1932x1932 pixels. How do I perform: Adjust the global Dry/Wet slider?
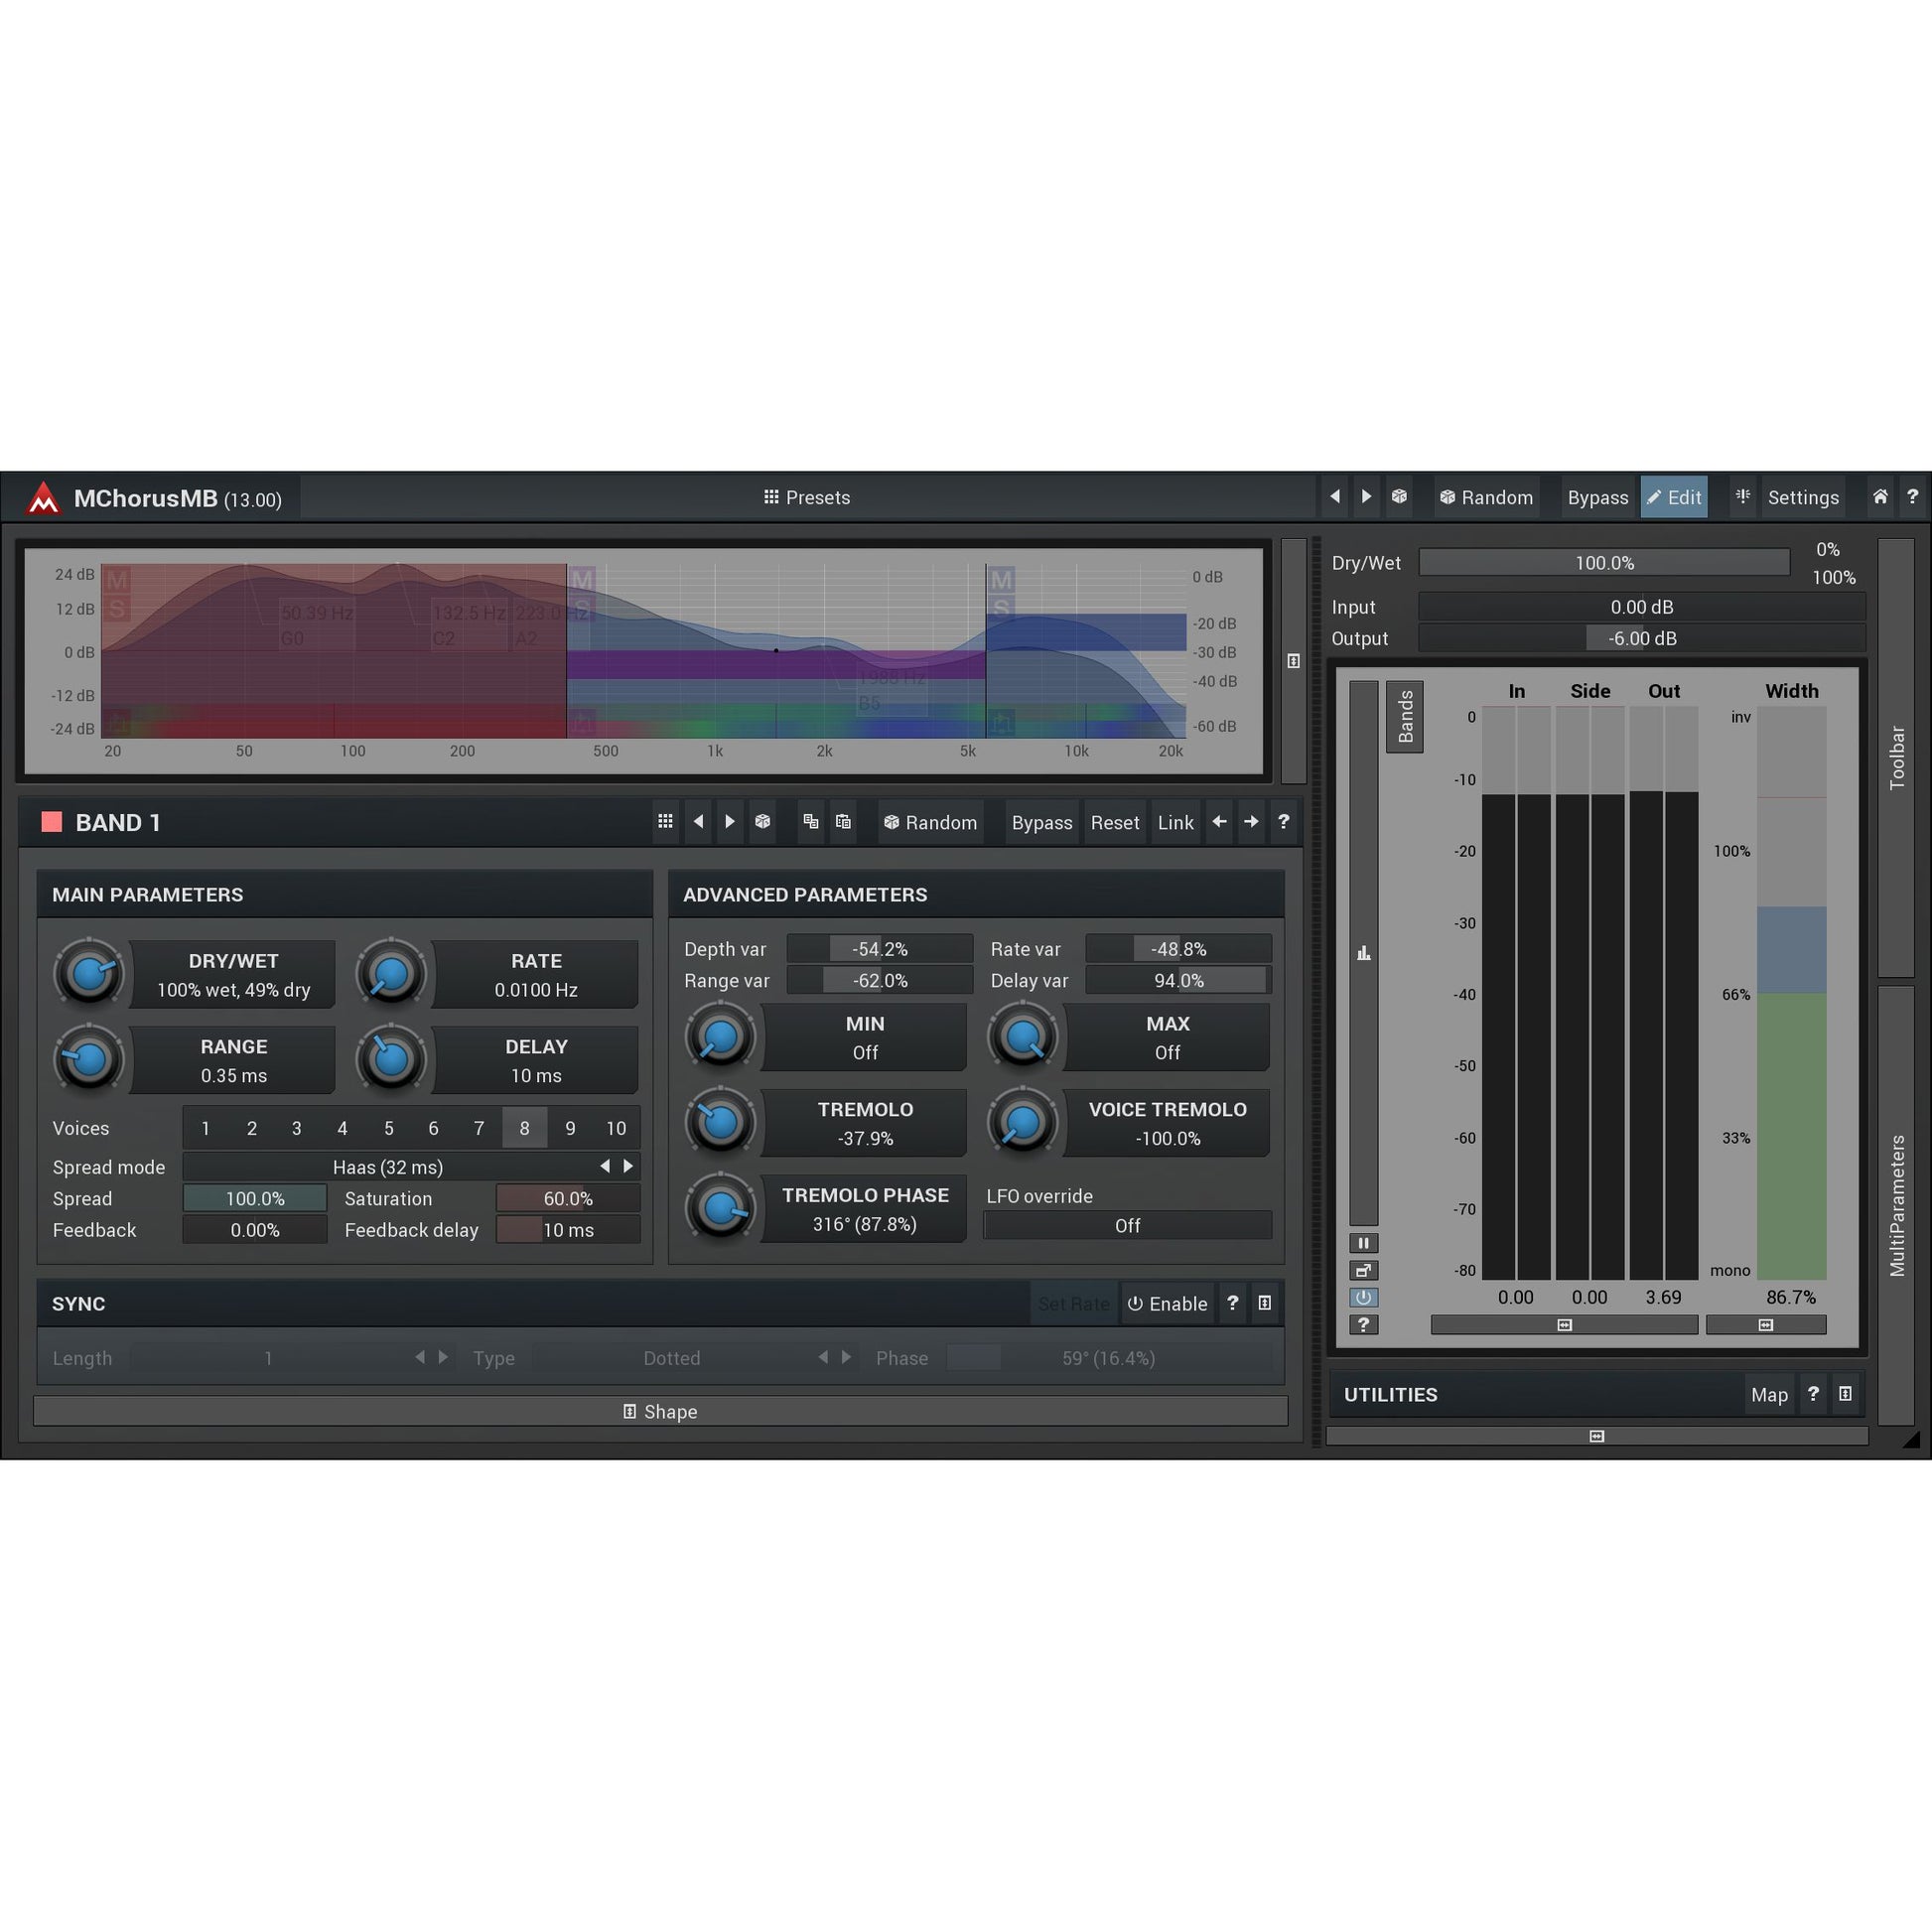(1603, 563)
